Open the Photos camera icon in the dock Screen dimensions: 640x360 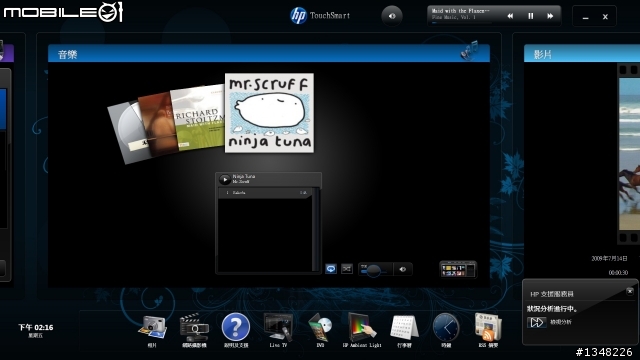tap(152, 327)
